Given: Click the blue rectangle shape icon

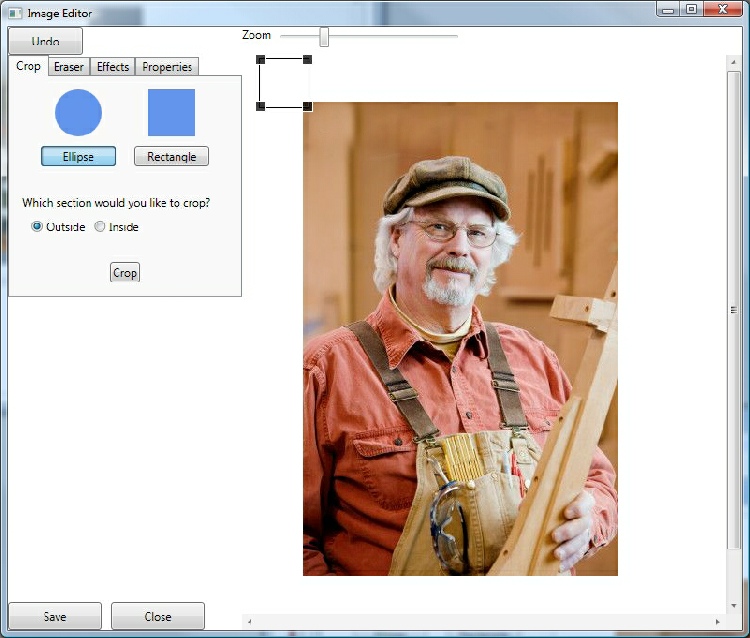Looking at the screenshot, I should coord(171,112).
